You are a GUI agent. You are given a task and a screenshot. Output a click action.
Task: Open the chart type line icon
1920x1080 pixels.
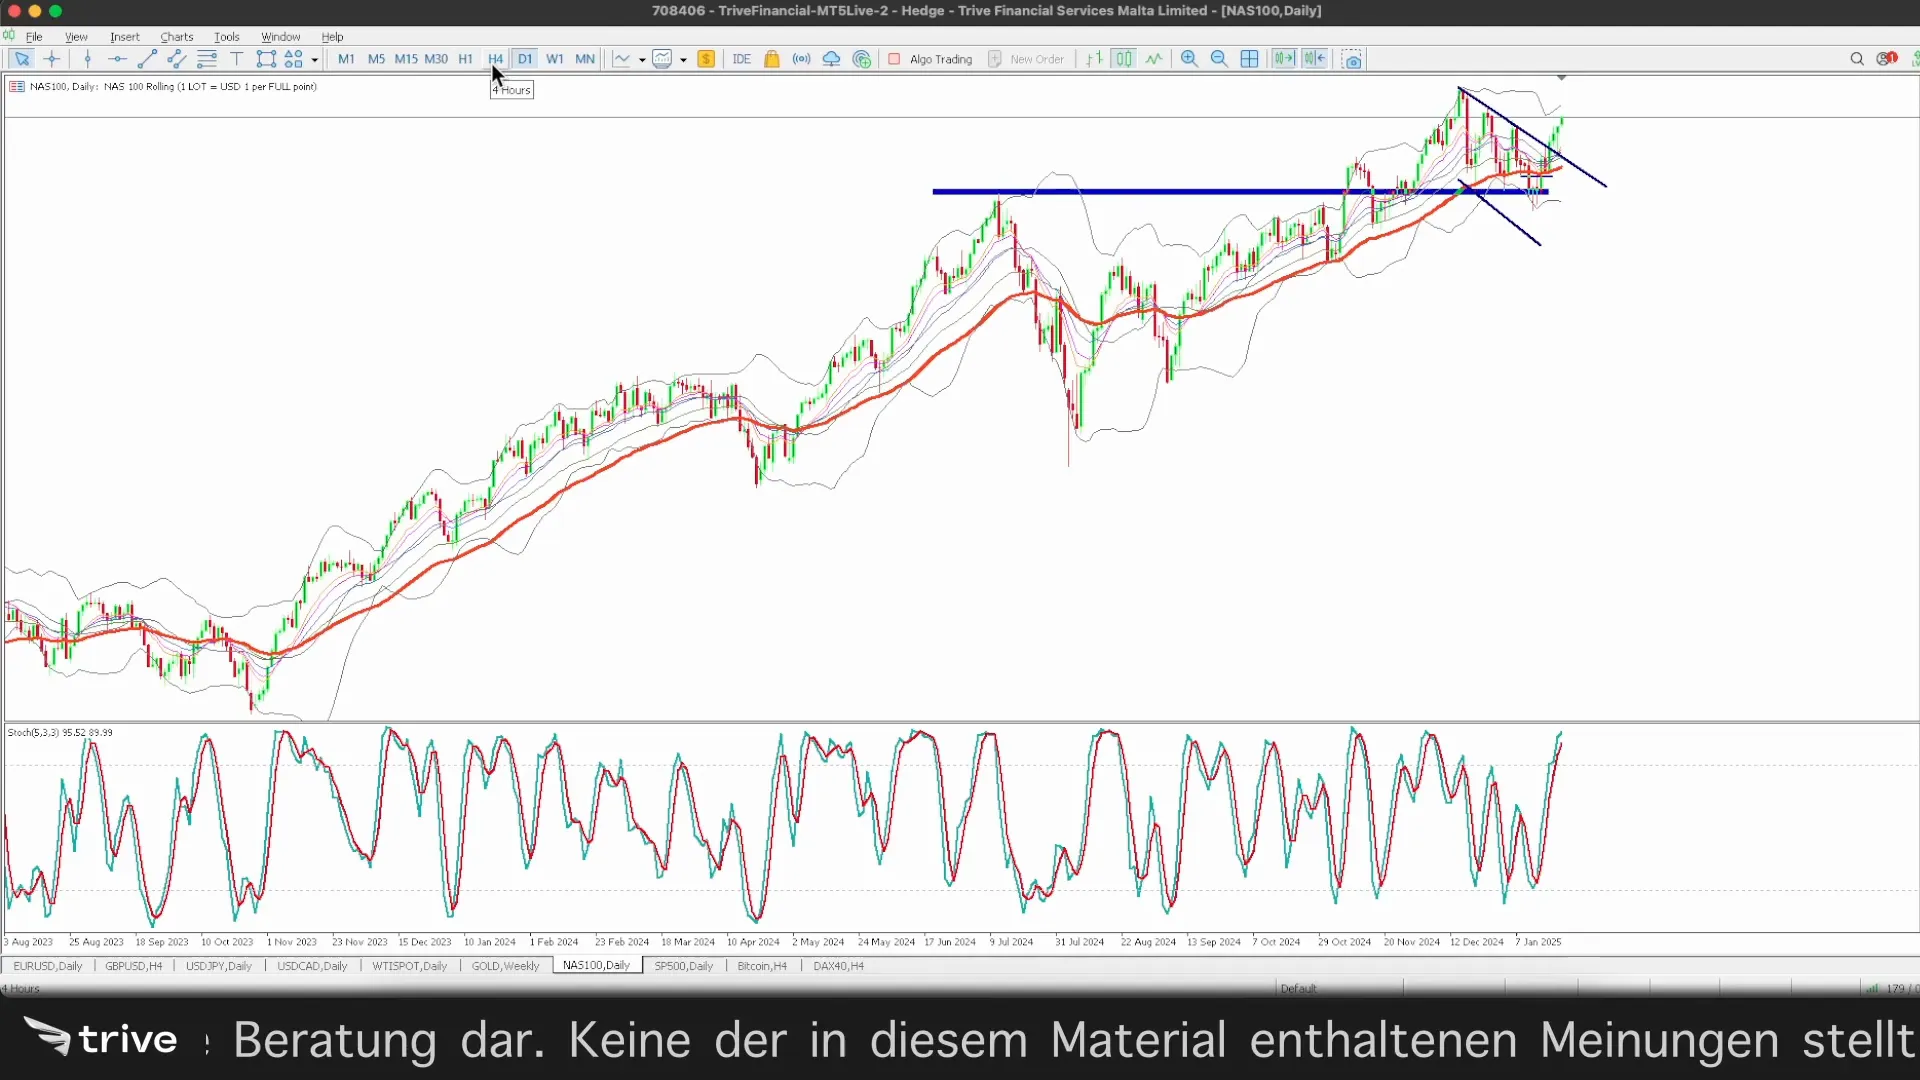[622, 59]
